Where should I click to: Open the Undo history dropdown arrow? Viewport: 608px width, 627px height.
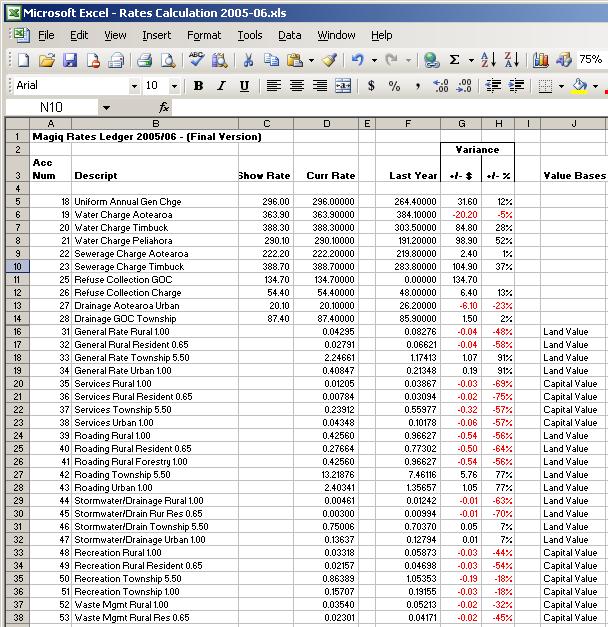374,61
